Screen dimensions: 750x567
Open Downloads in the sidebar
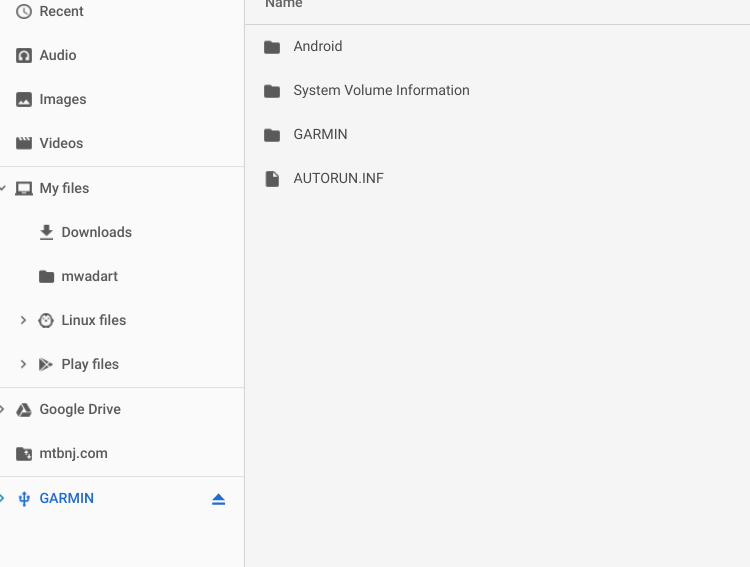(x=96, y=233)
